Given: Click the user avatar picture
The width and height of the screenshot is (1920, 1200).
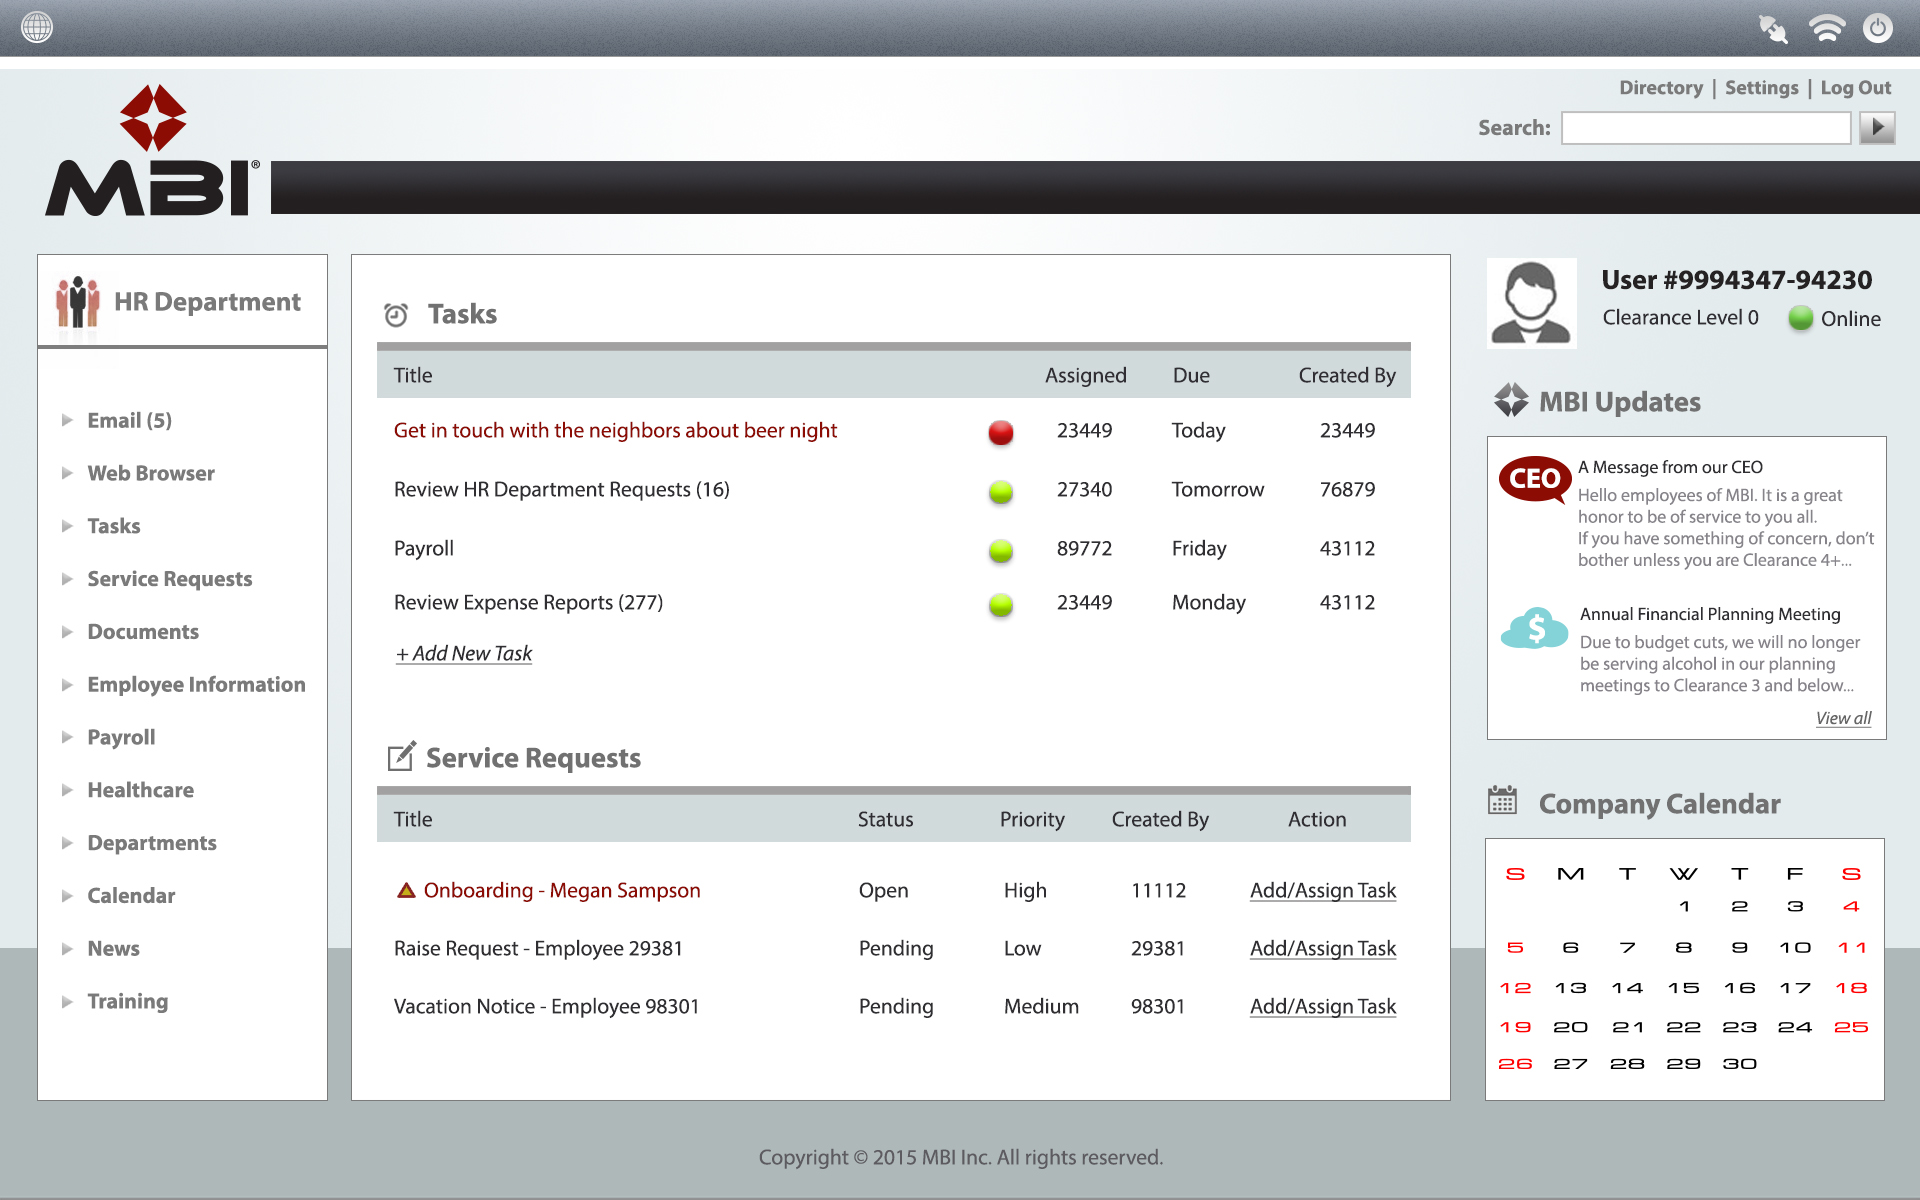Looking at the screenshot, I should [x=1531, y=303].
